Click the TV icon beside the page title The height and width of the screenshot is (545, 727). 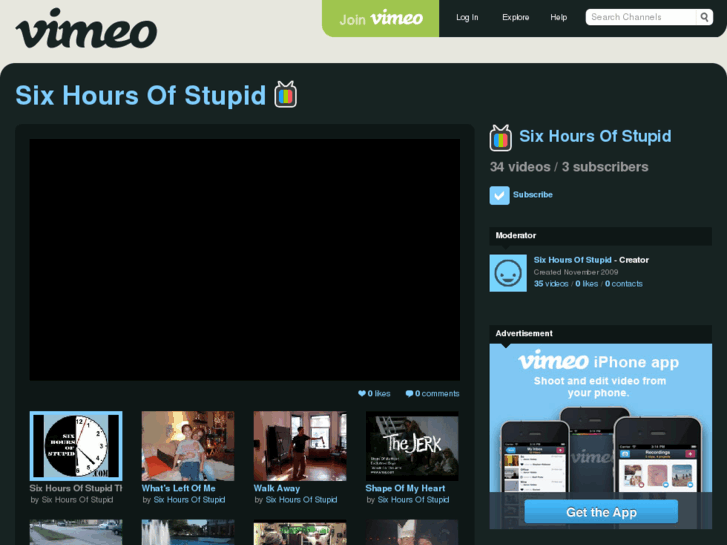pyautogui.click(x=286, y=95)
